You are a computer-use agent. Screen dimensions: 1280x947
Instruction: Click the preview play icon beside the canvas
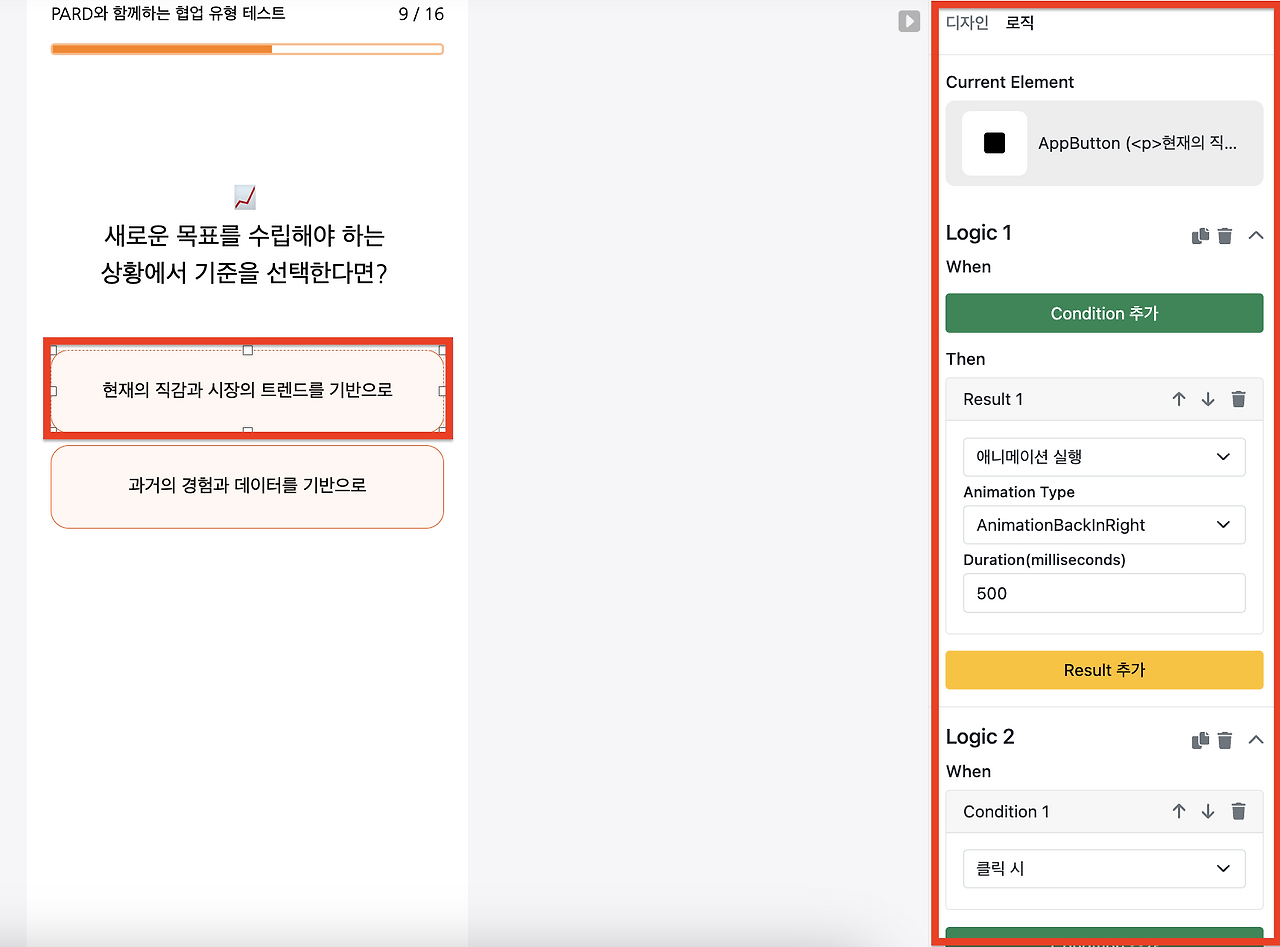pos(909,20)
